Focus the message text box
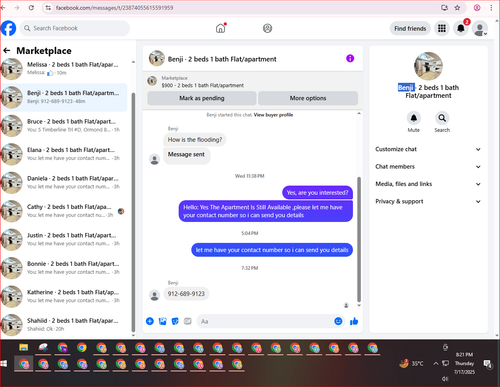Image resolution: width=500 pixels, height=387 pixels. [x=265, y=321]
